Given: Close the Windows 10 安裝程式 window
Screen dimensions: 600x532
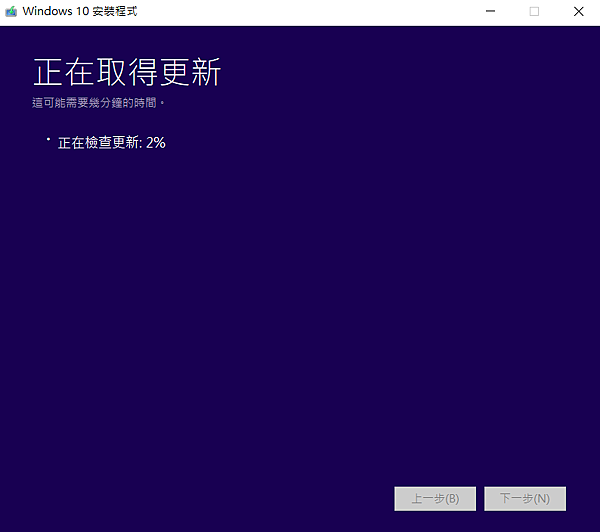Looking at the screenshot, I should click(x=579, y=11).
